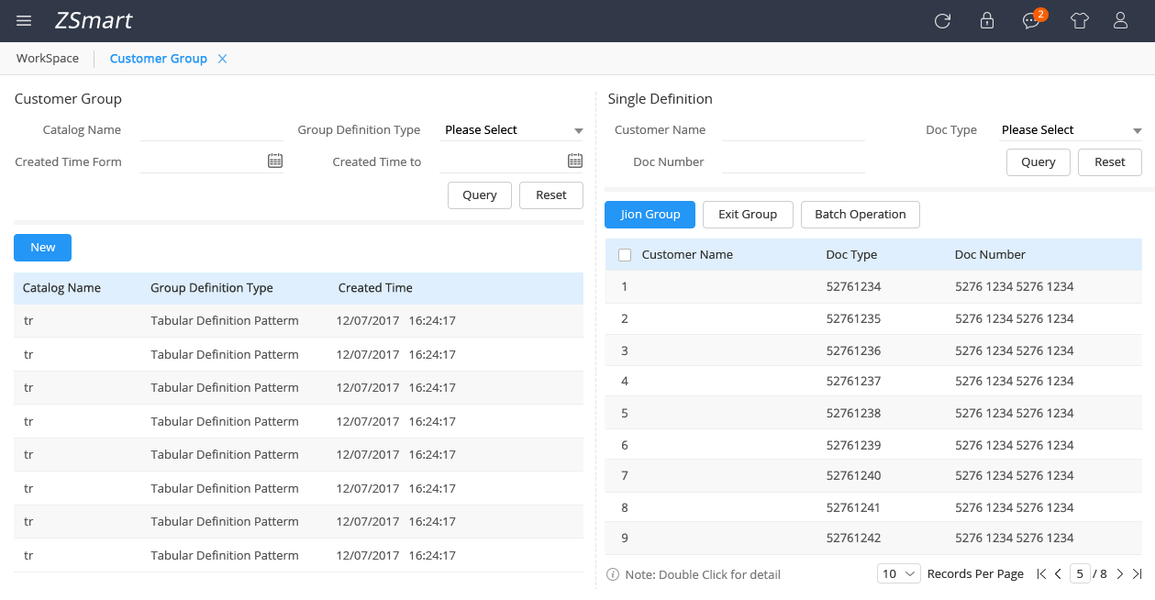1155x600 pixels.
Task: Switch to the WorkSpace tab
Action: pyautogui.click(x=47, y=58)
